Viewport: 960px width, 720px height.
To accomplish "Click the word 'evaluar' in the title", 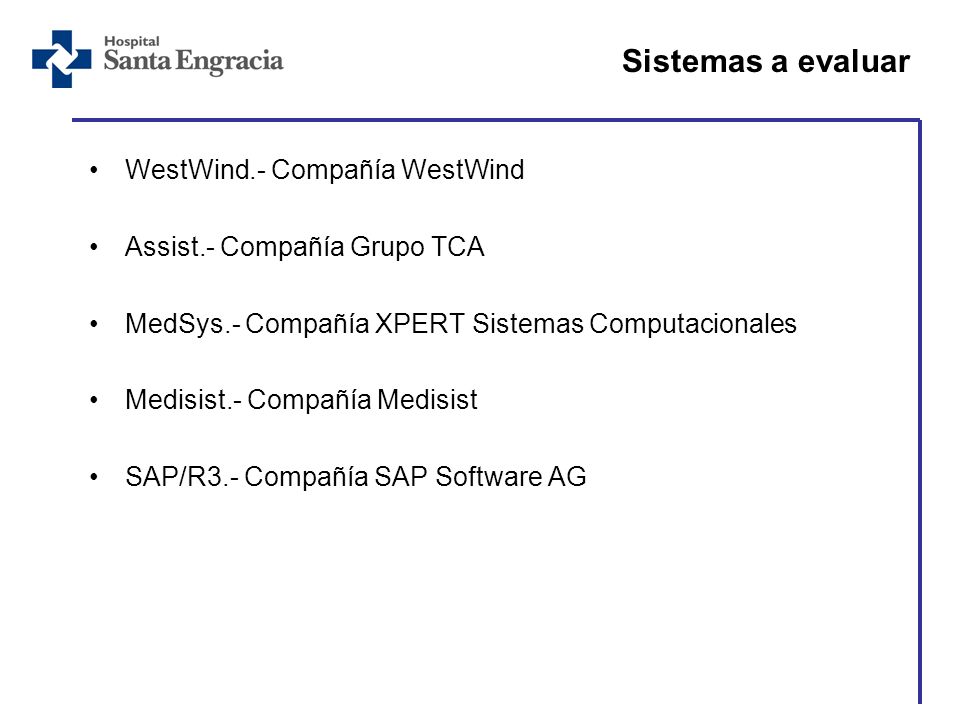I will coord(854,61).
